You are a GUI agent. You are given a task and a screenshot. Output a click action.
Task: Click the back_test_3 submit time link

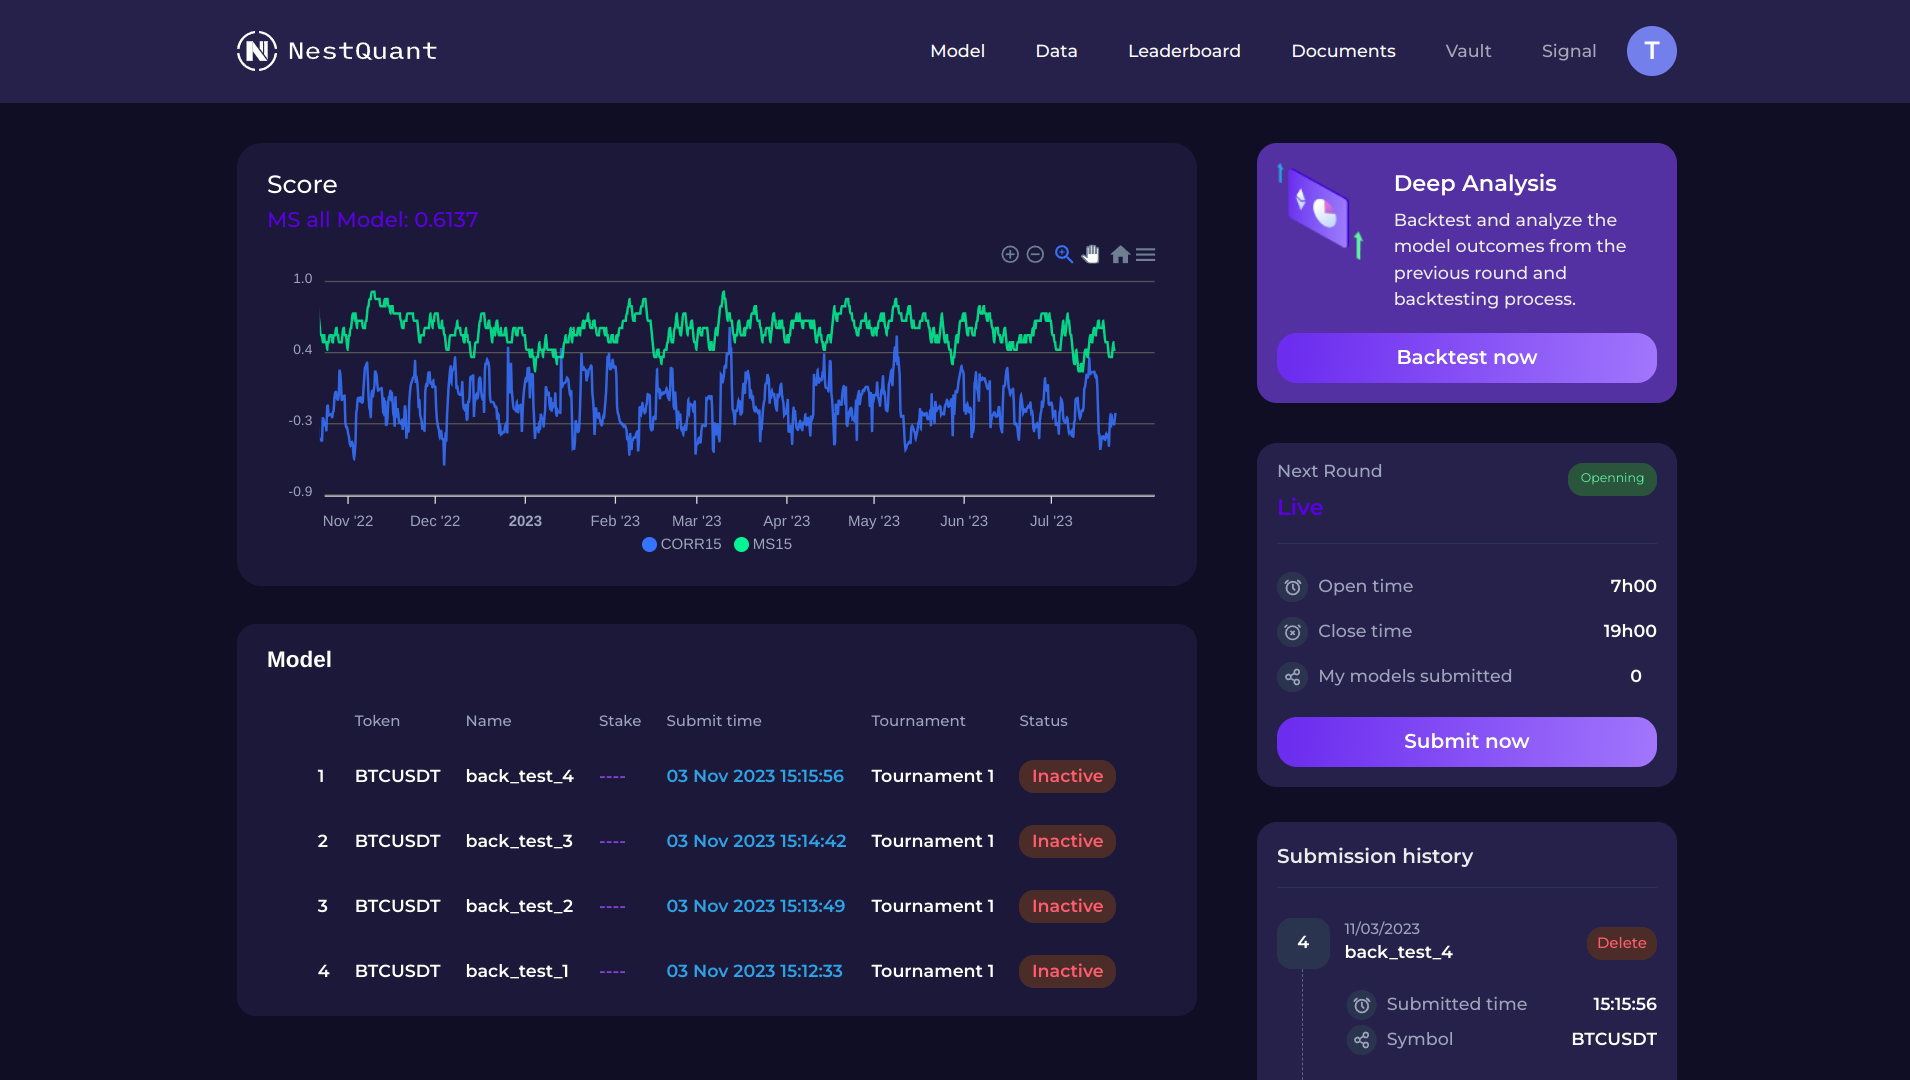pyautogui.click(x=756, y=841)
